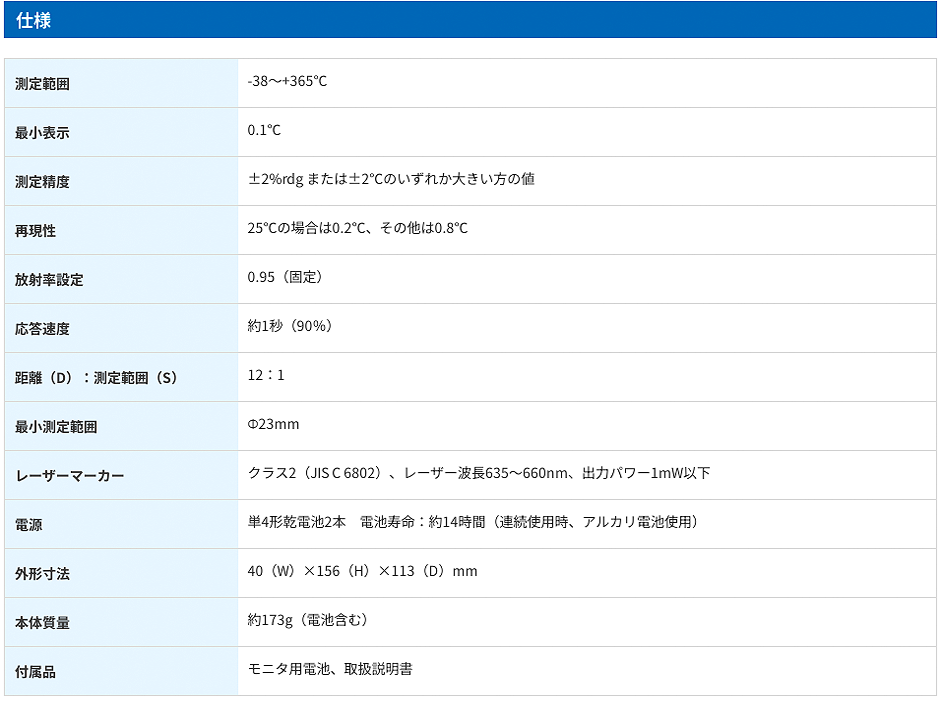Click the 電源 row label

[28, 525]
